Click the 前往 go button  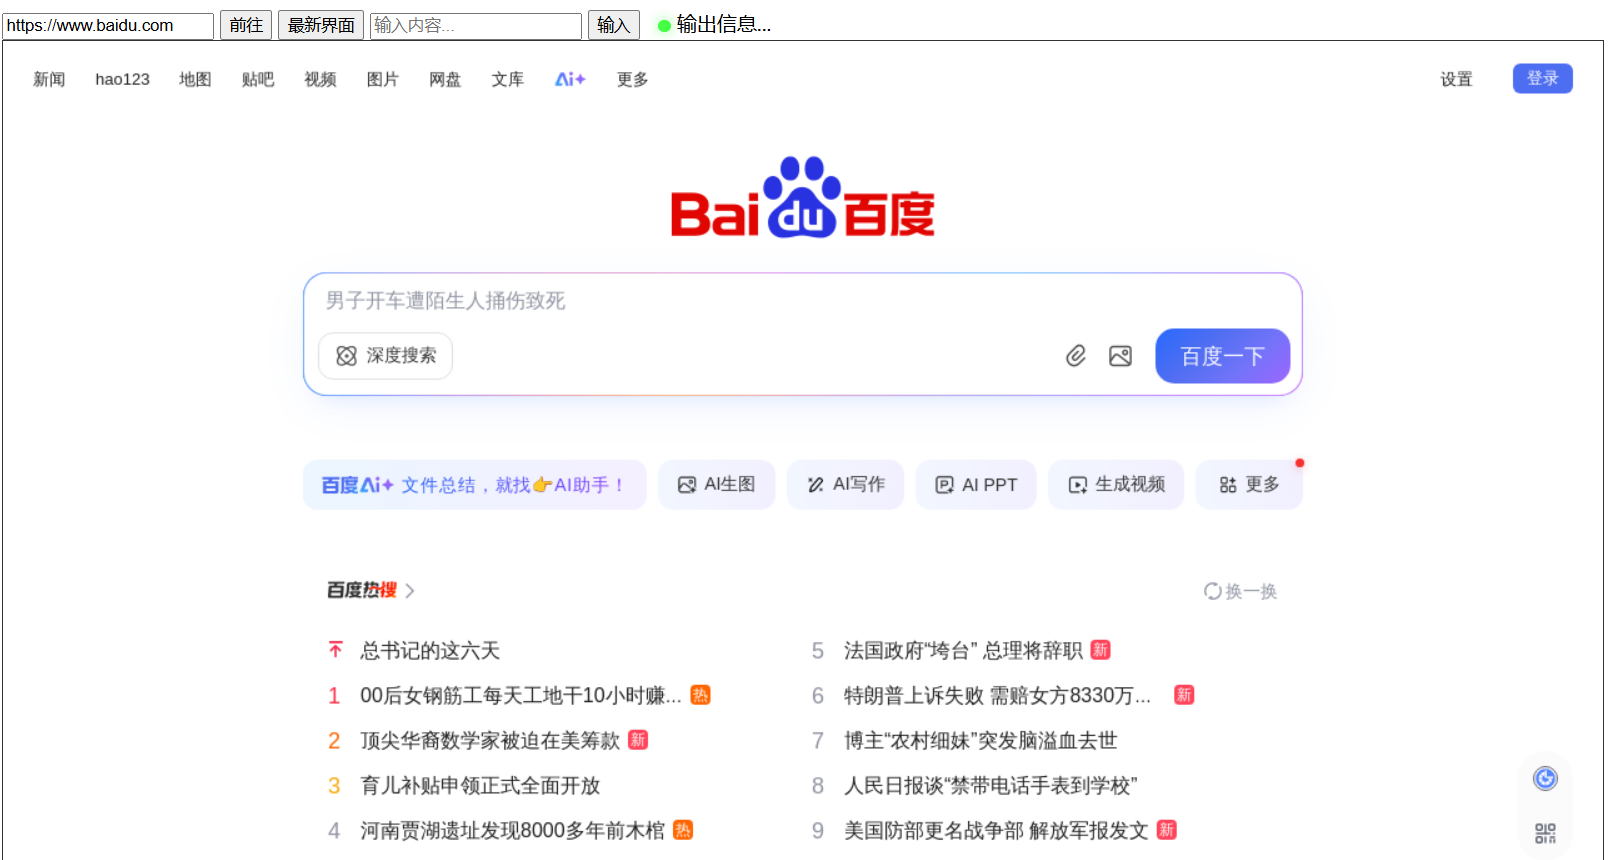coord(246,25)
